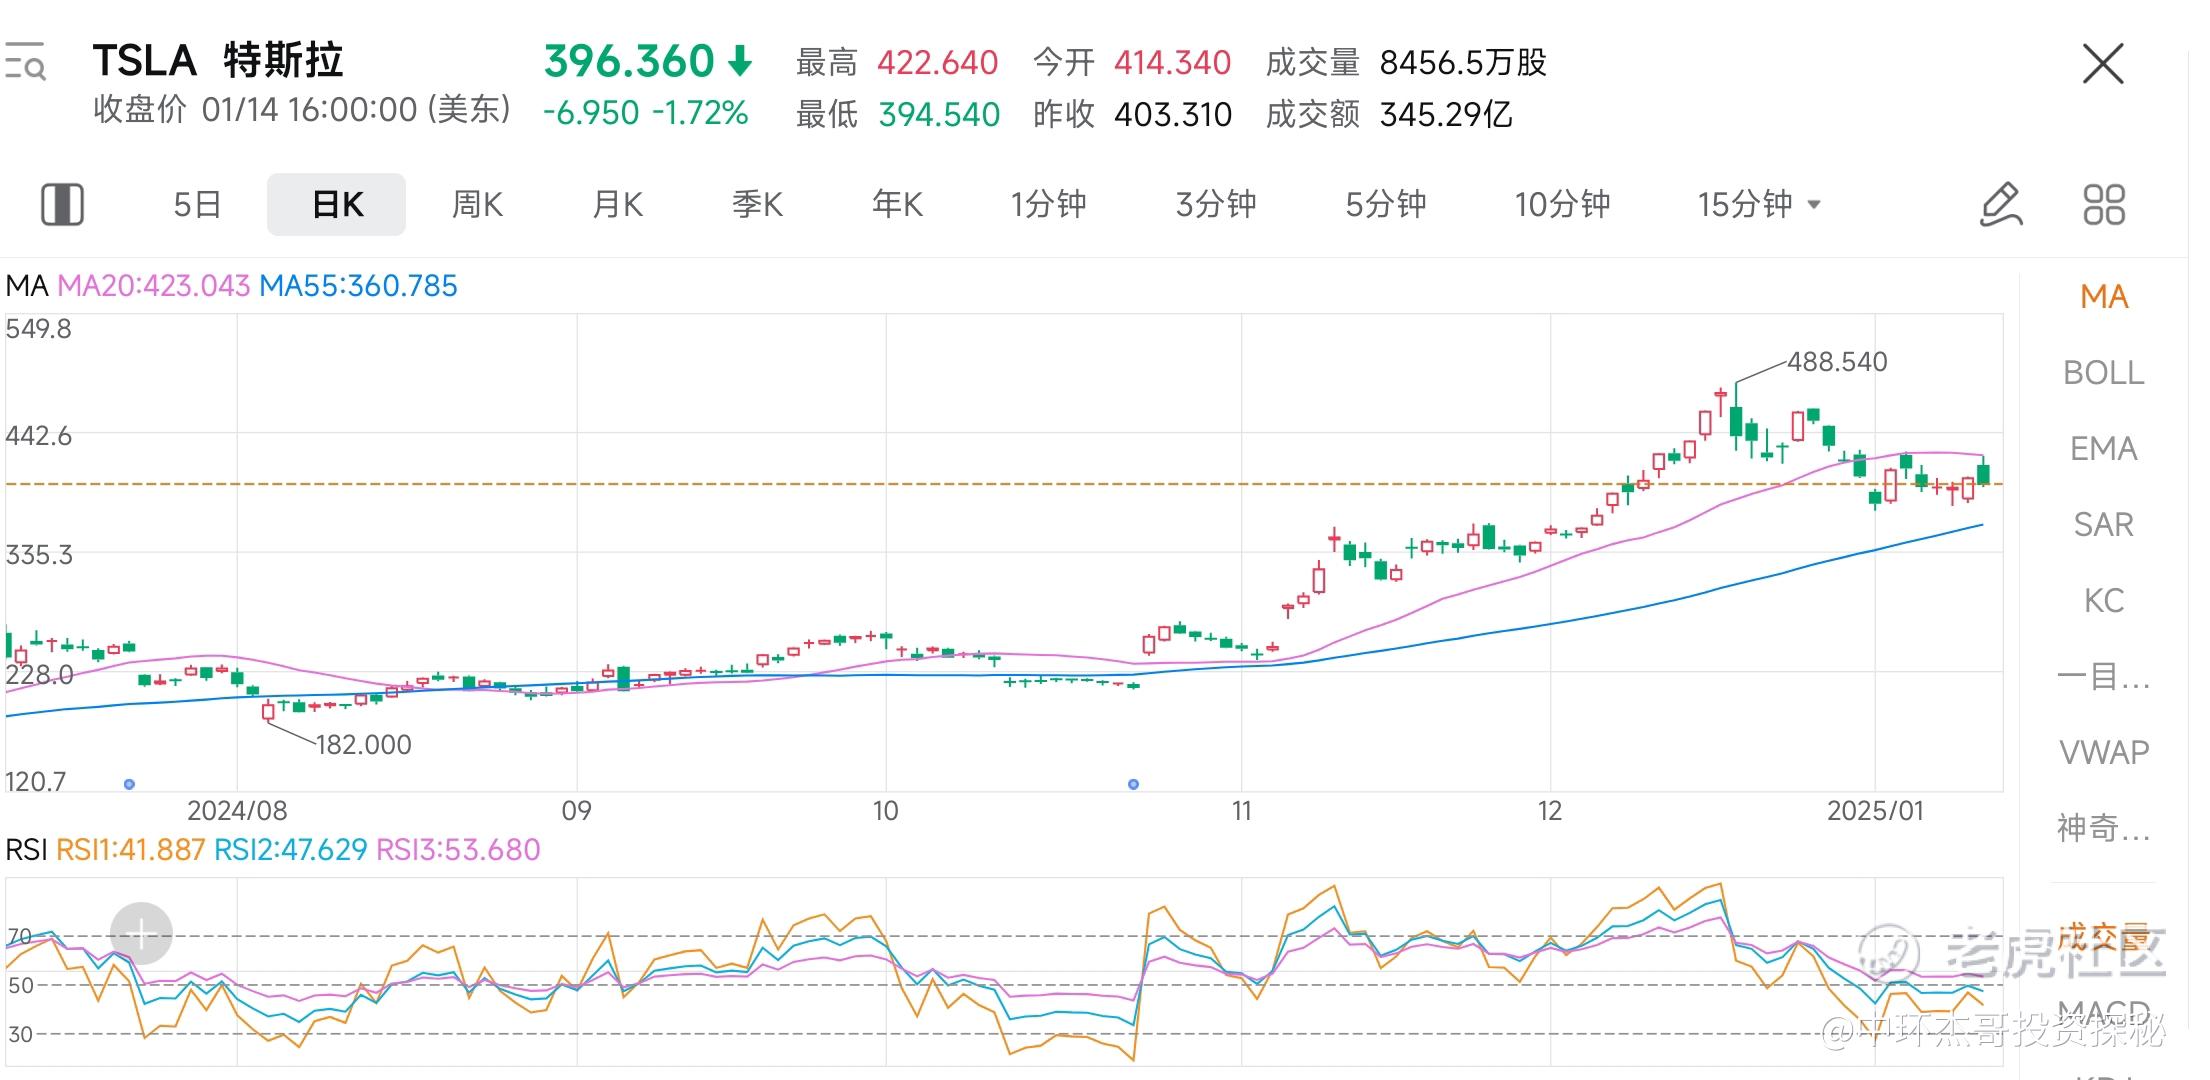This screenshot has height=1080, width=2210.
Task: Select the 3分钟 interval
Action: coord(1216,204)
